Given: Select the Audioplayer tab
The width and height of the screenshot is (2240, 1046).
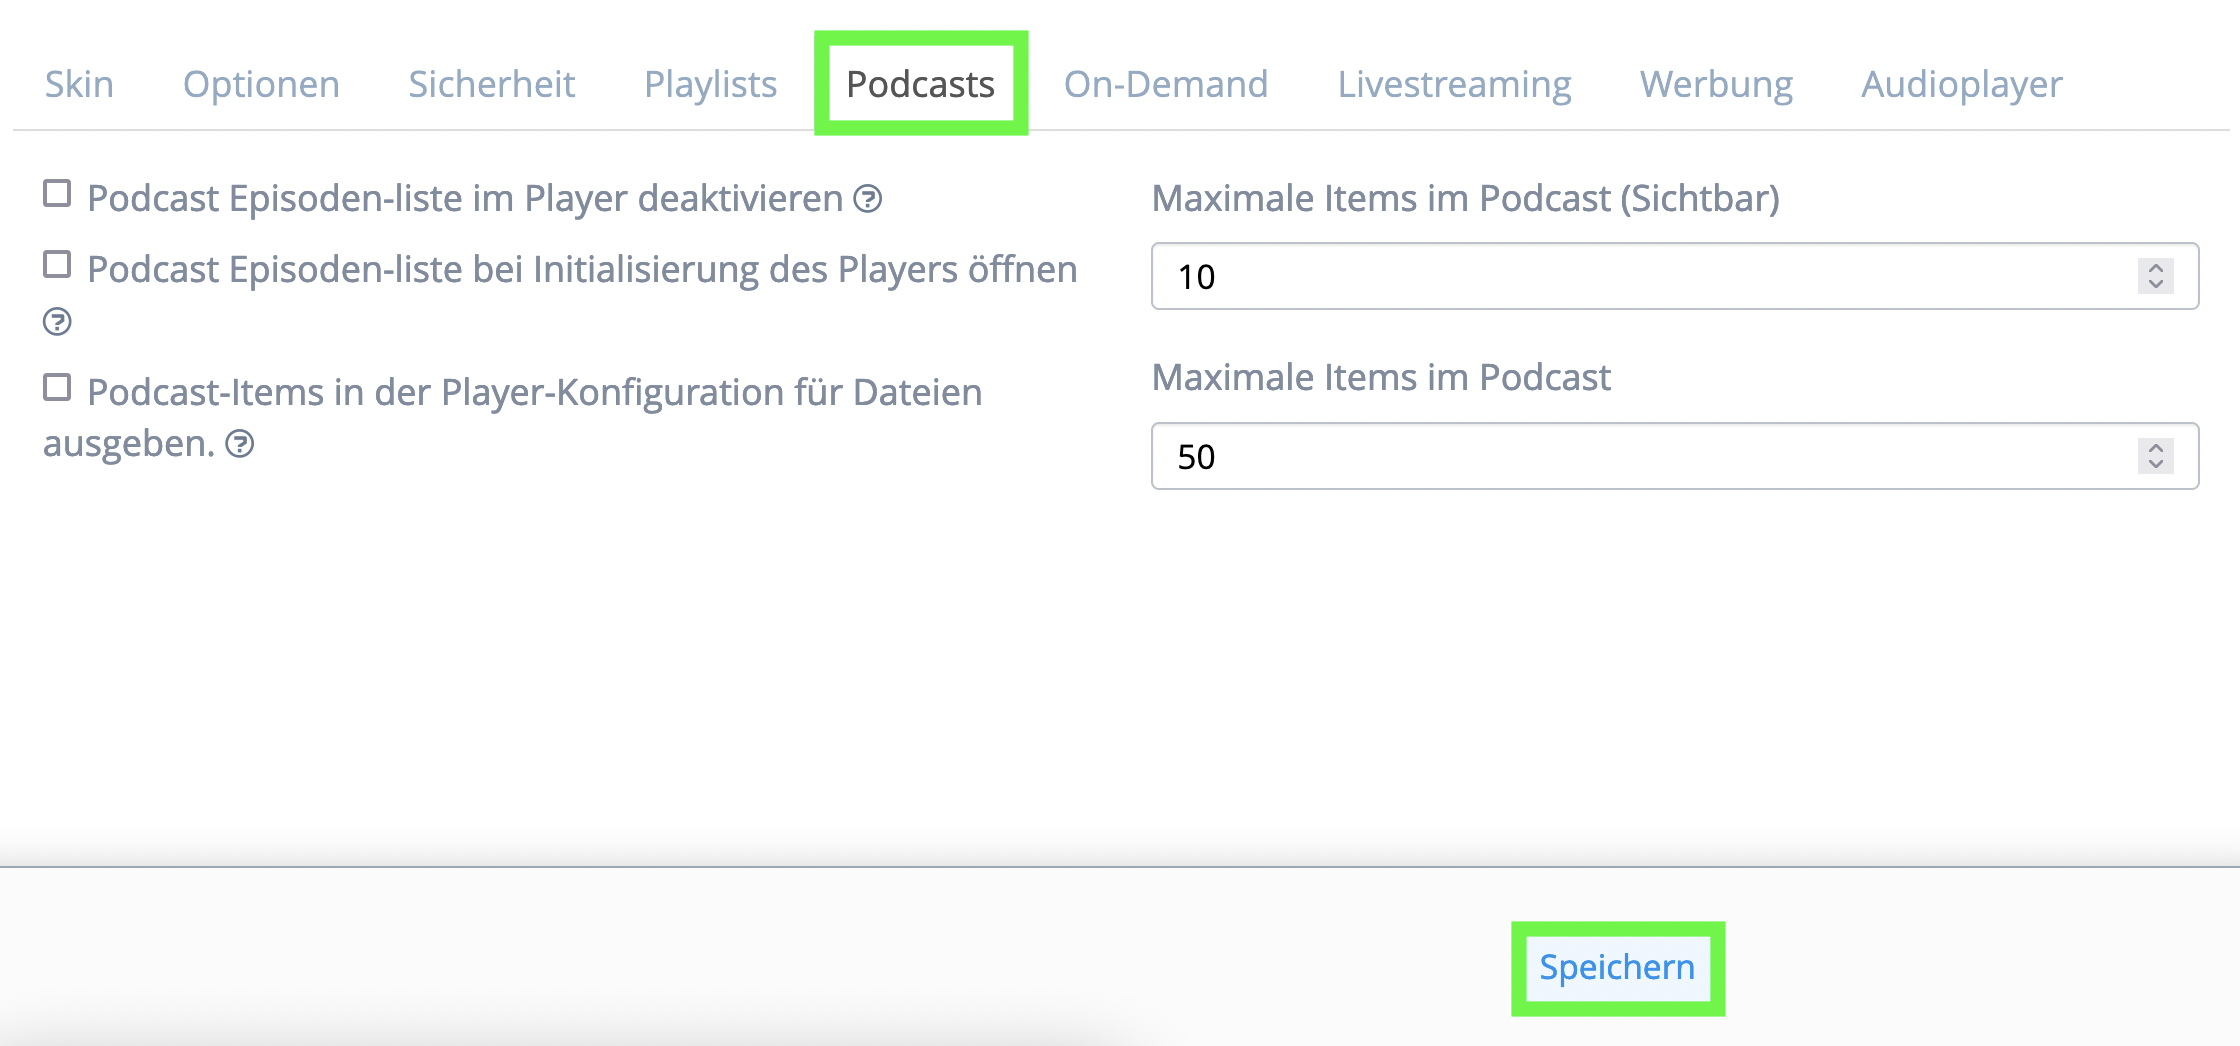Looking at the screenshot, I should [x=1961, y=84].
